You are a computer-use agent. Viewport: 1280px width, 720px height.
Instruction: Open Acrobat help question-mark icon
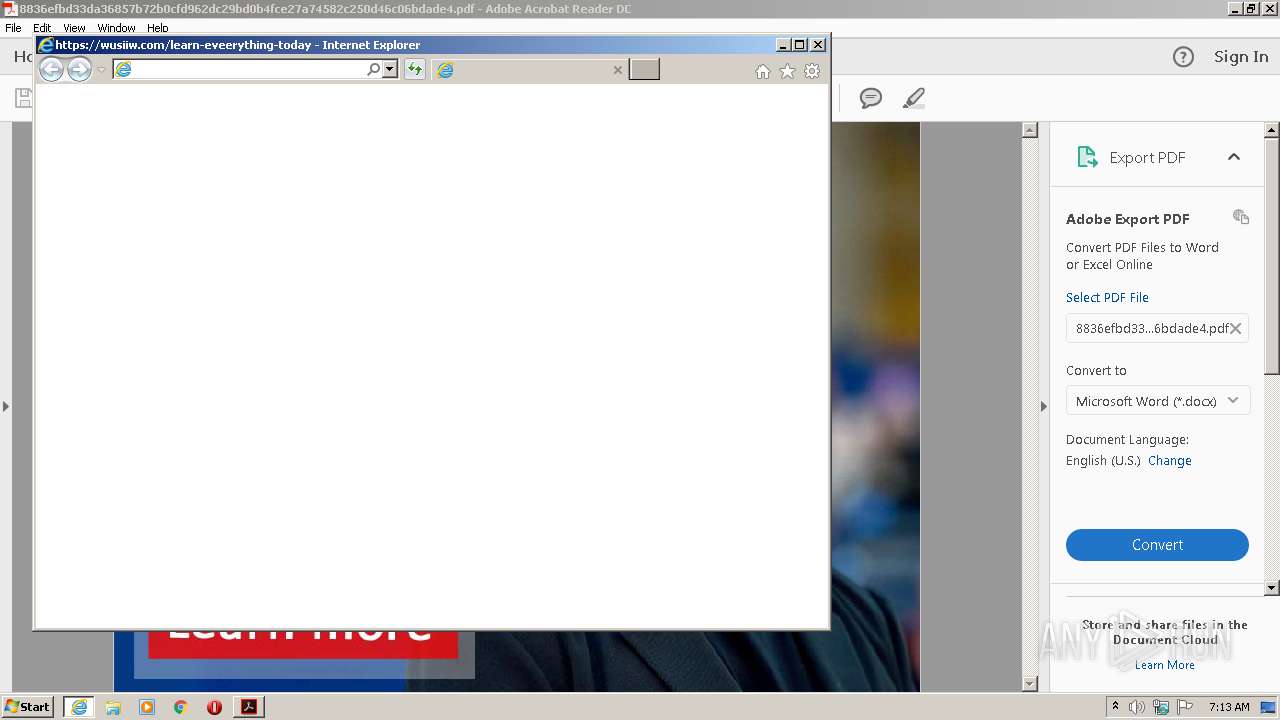click(x=1183, y=57)
